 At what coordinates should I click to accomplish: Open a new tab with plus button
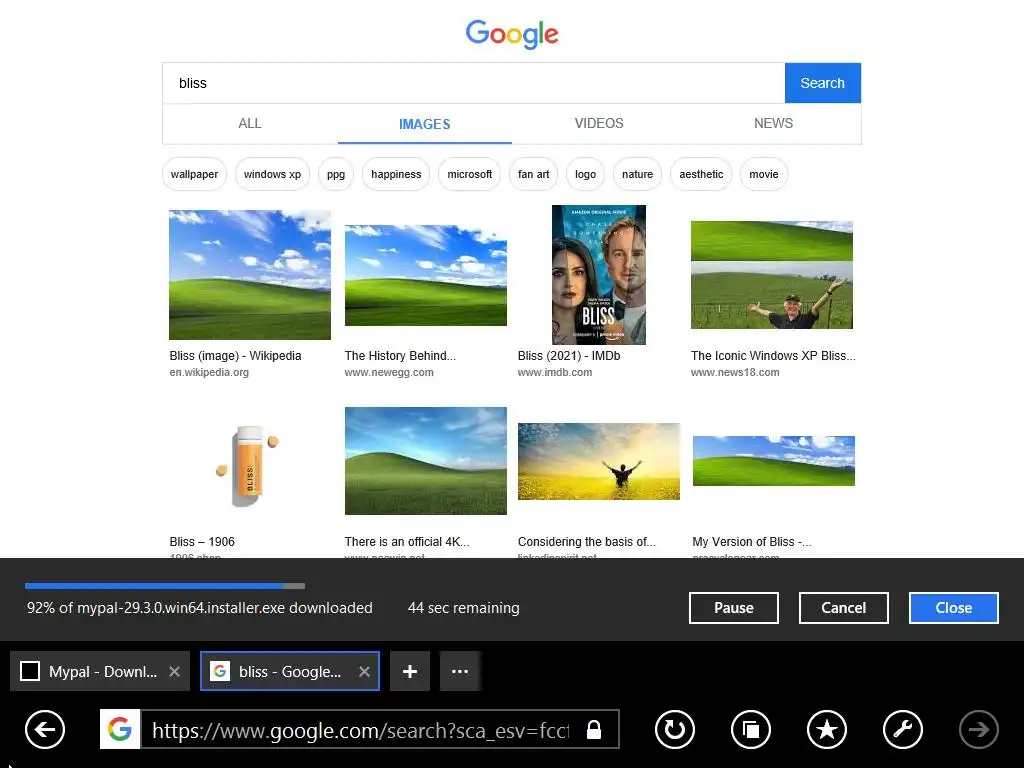point(409,671)
